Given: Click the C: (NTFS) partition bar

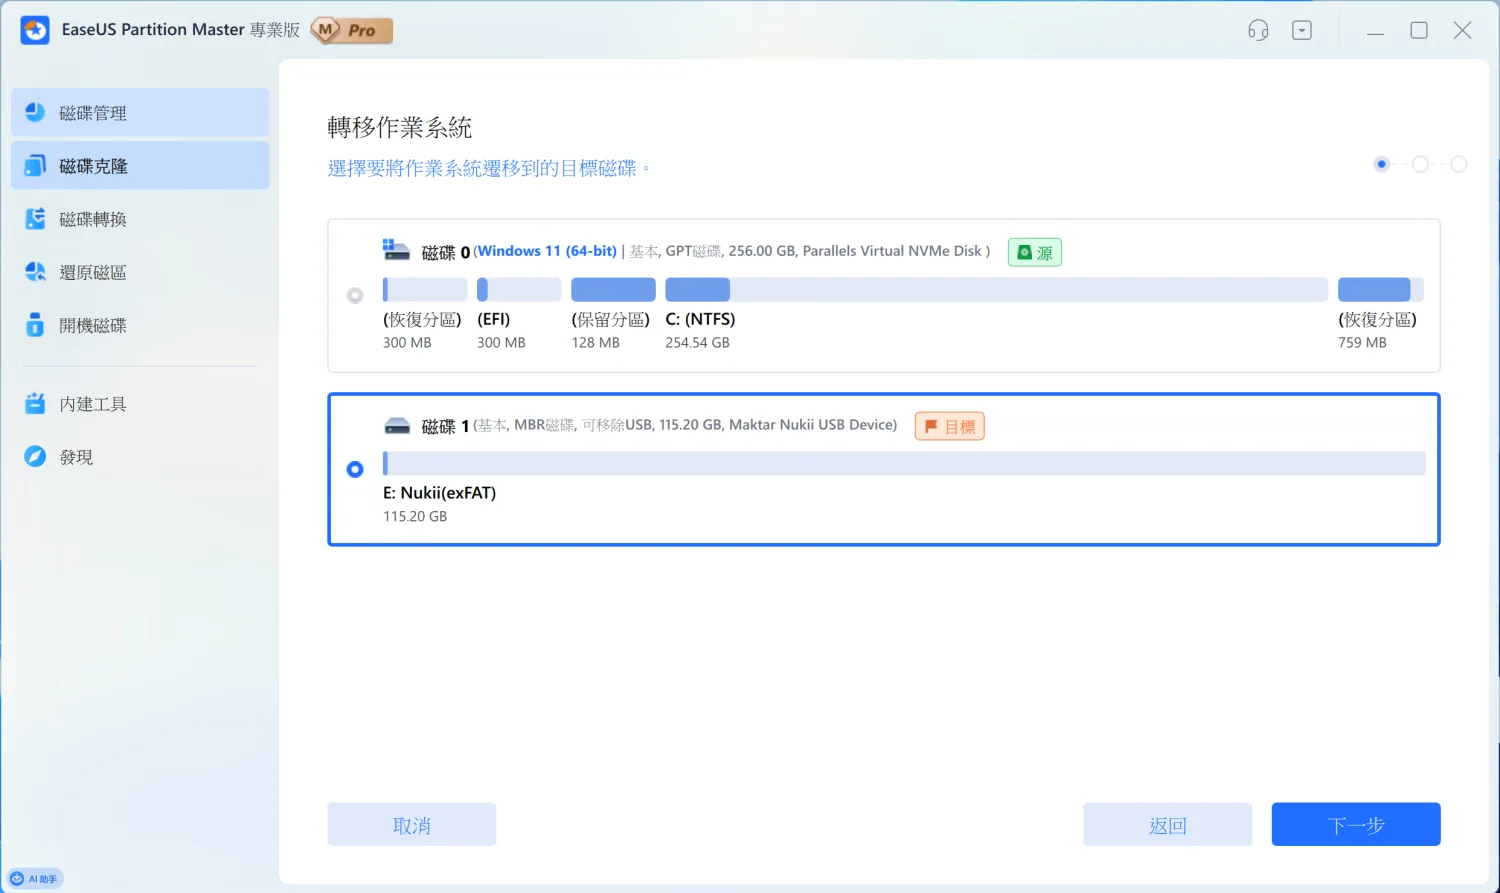Looking at the screenshot, I should pyautogui.click(x=996, y=290).
